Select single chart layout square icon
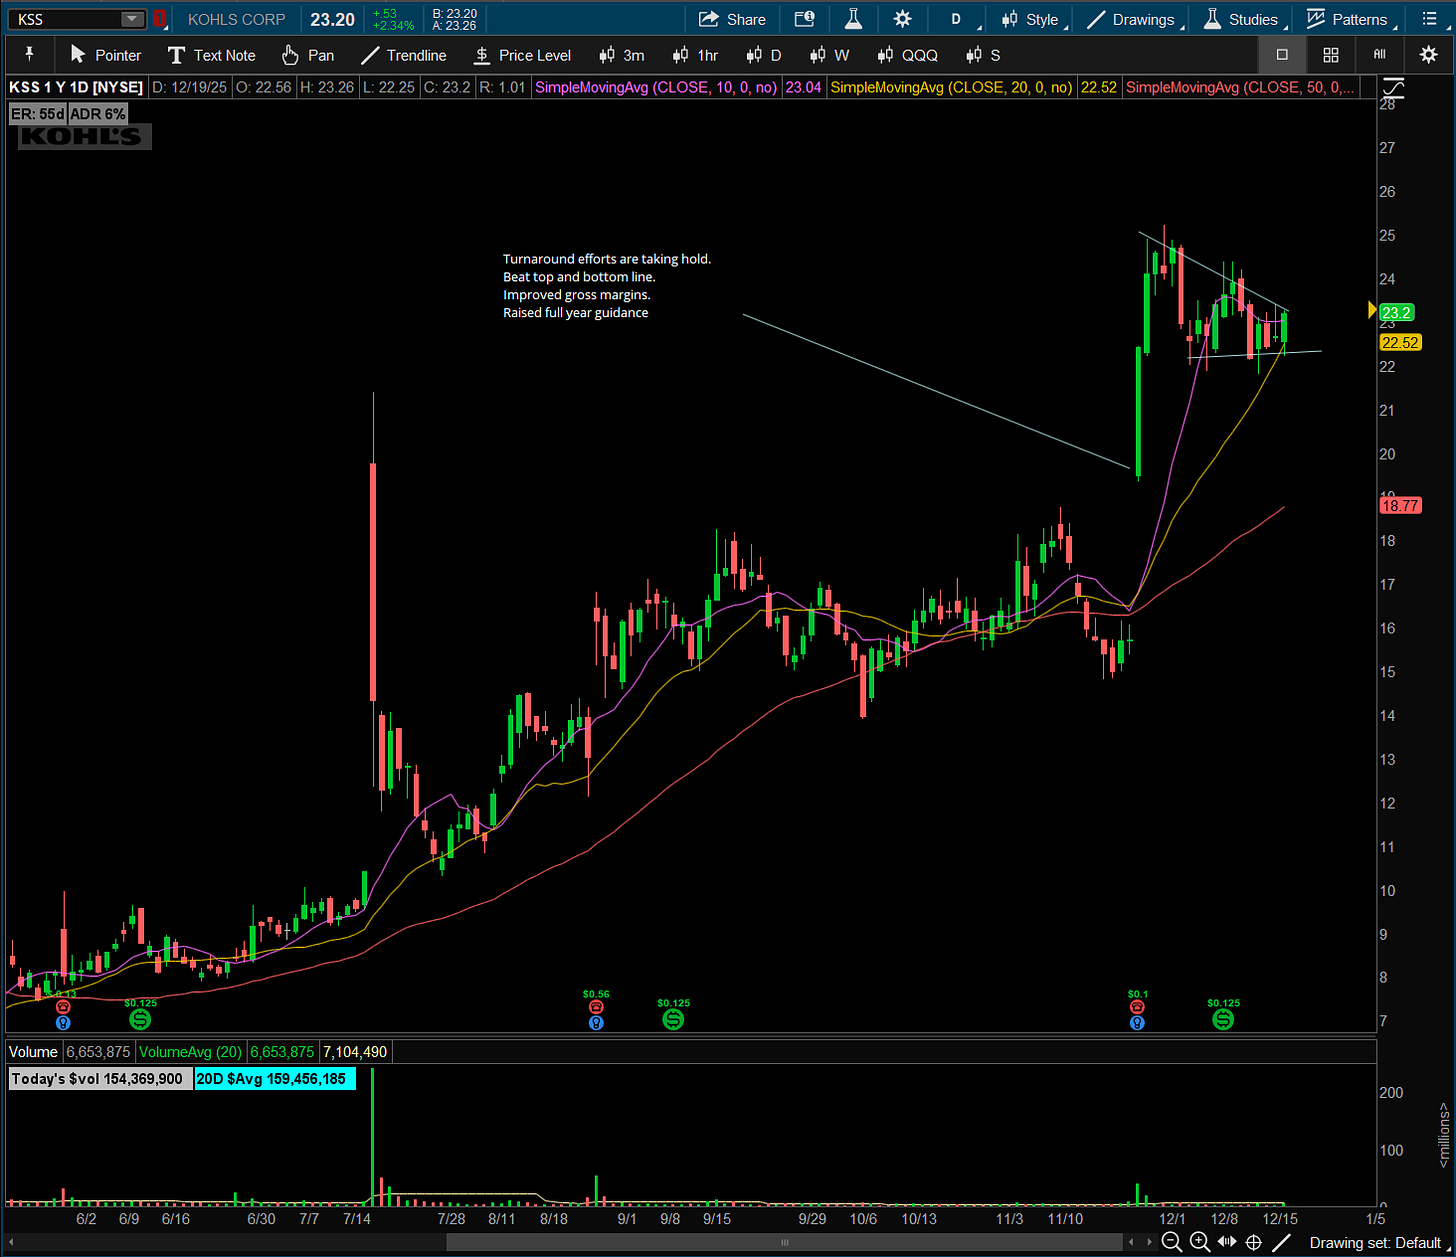 pyautogui.click(x=1282, y=55)
